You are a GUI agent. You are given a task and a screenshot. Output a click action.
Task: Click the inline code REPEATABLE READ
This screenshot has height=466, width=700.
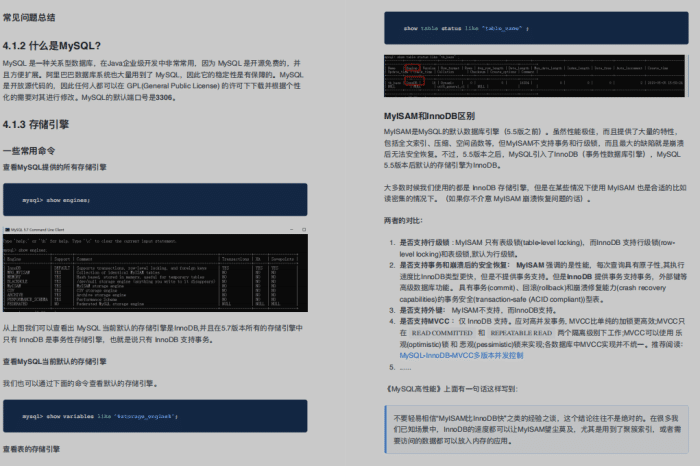click(x=521, y=333)
